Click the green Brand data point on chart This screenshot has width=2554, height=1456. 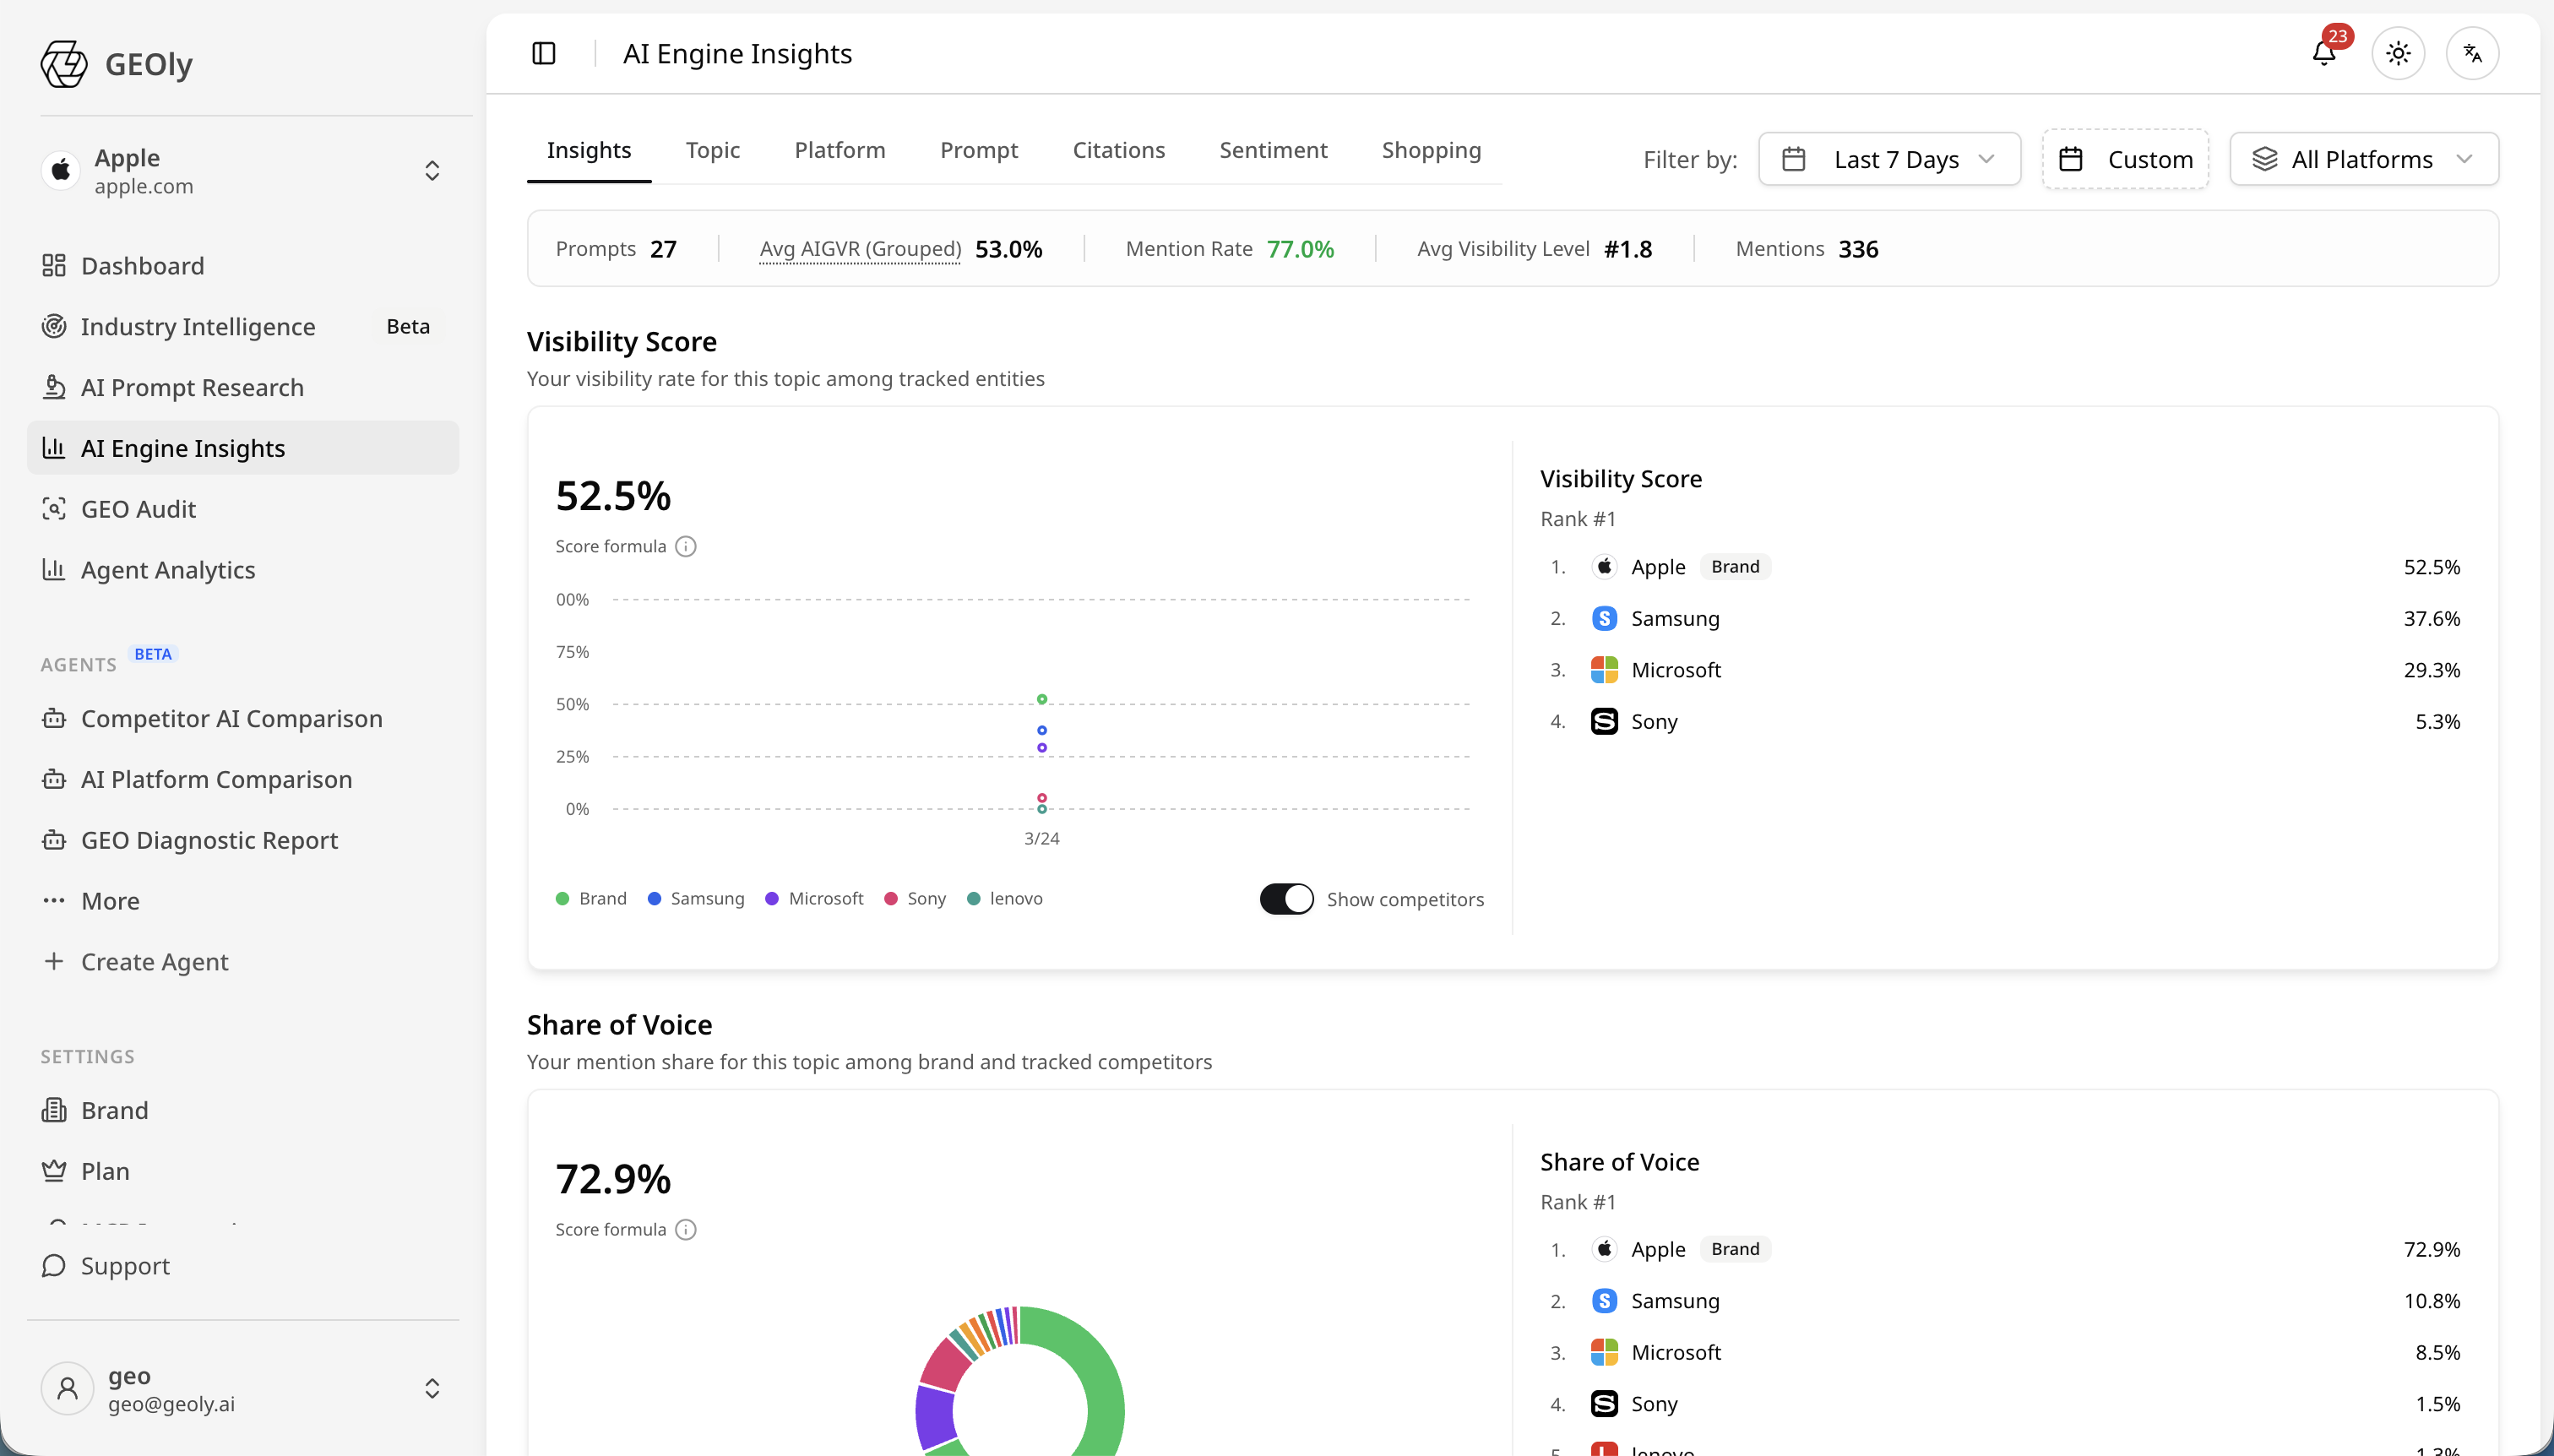1041,699
